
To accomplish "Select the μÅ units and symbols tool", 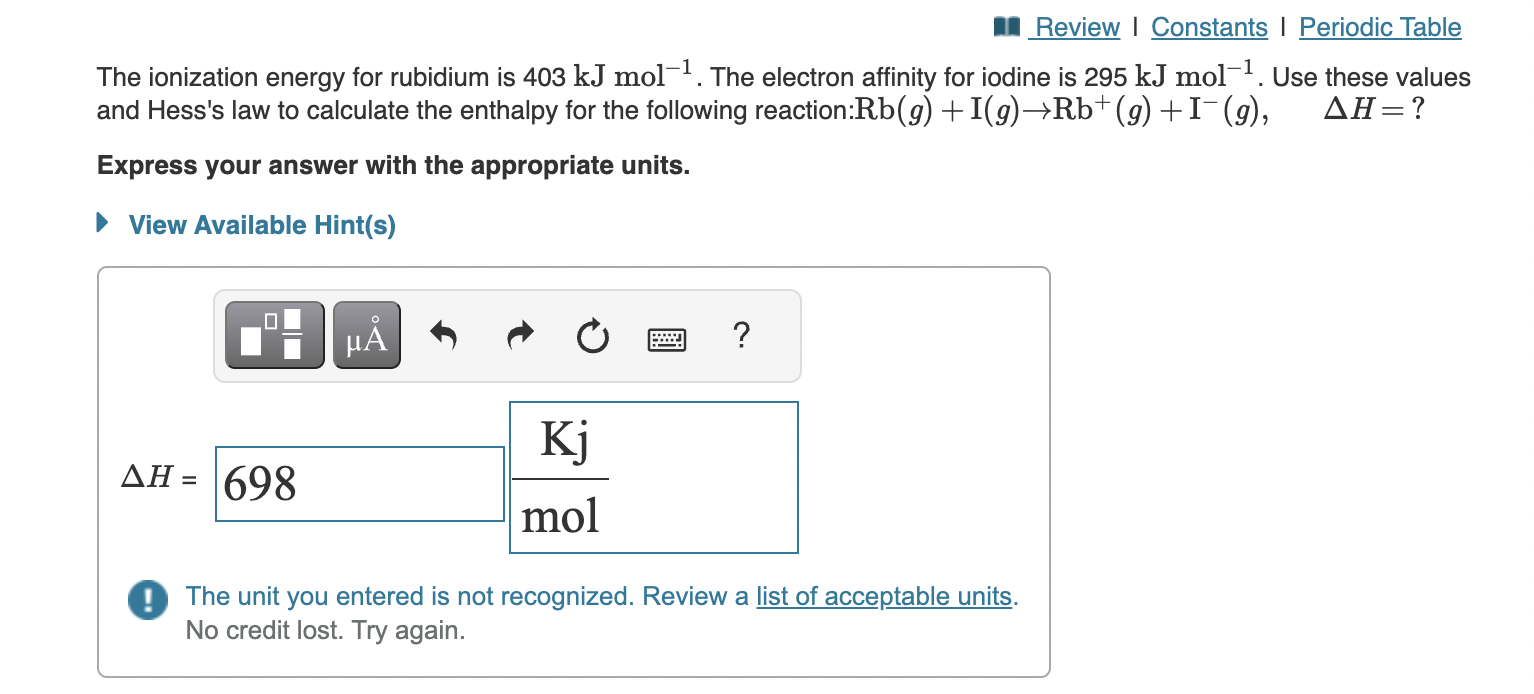I will coord(366,334).
